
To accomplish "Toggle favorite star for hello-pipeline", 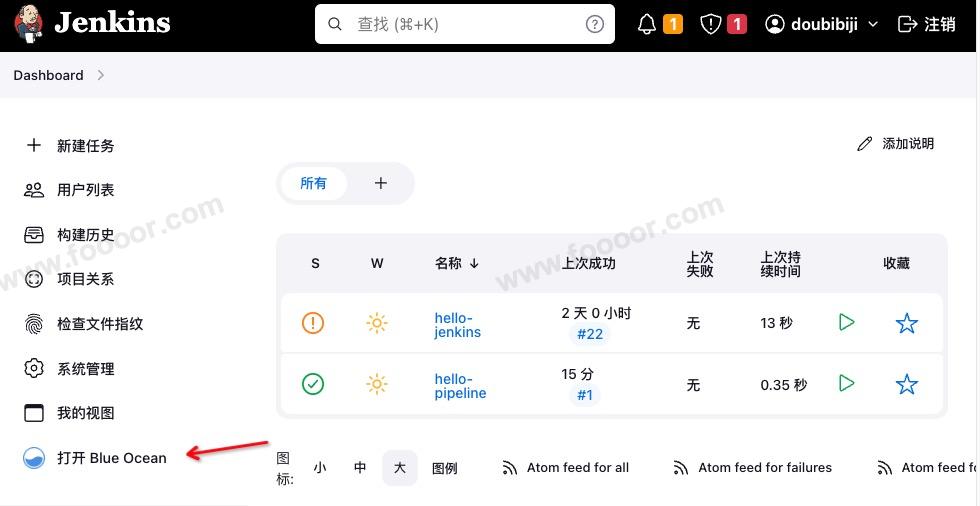I will 906,384.
